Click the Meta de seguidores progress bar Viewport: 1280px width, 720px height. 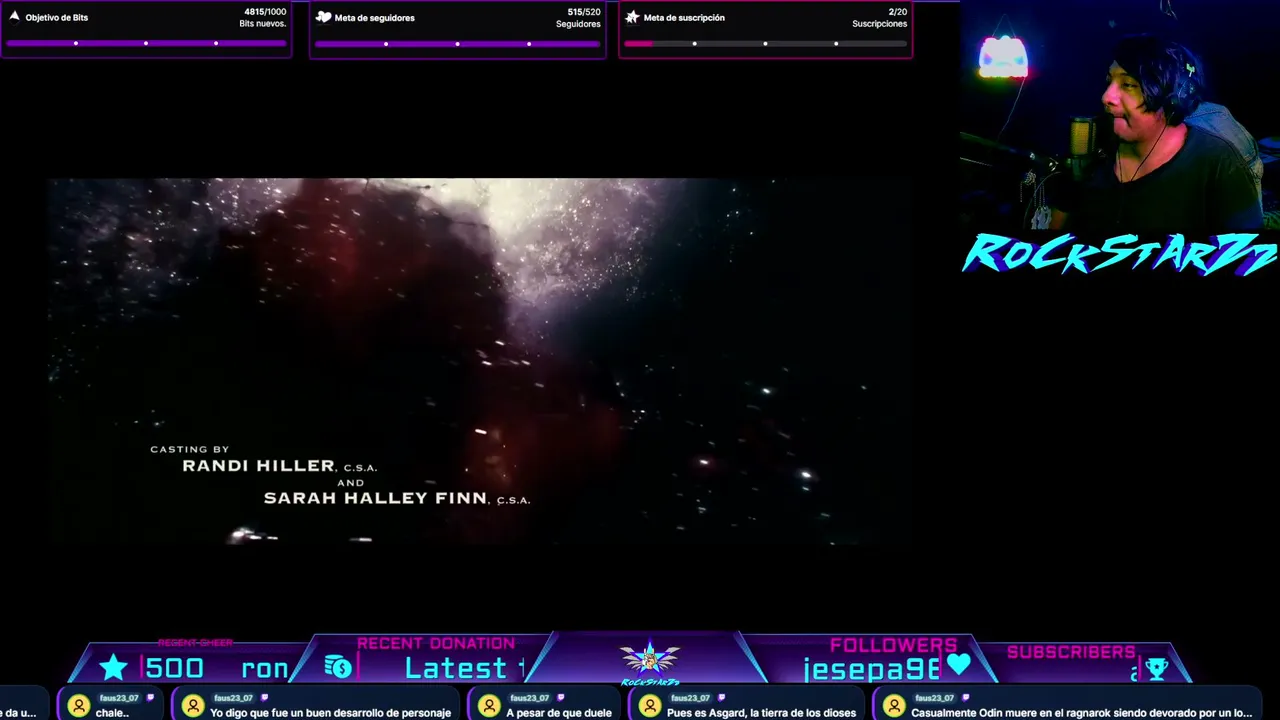pos(457,43)
